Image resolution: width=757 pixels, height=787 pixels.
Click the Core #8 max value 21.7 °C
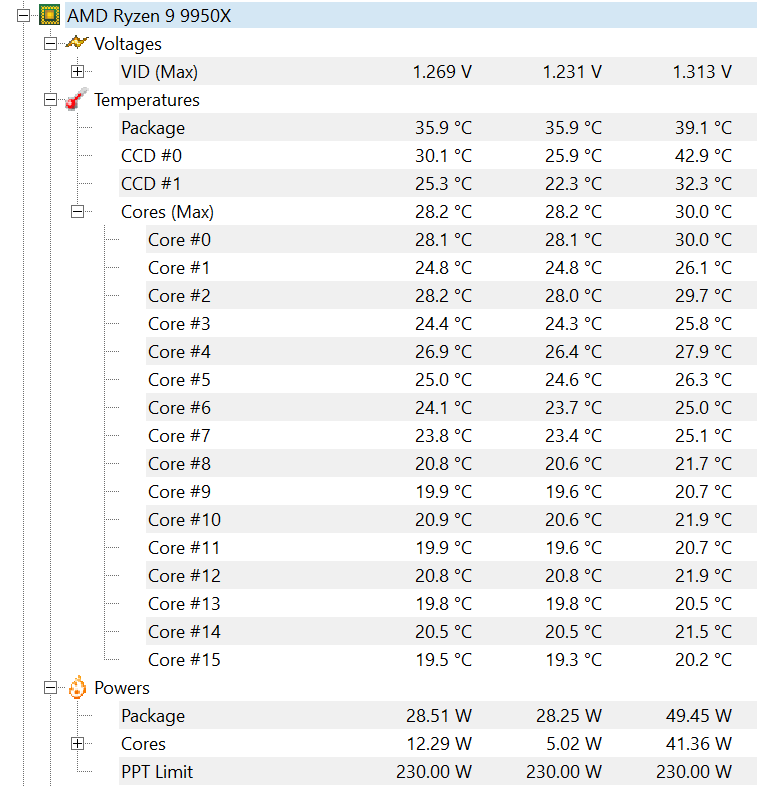[x=703, y=464]
